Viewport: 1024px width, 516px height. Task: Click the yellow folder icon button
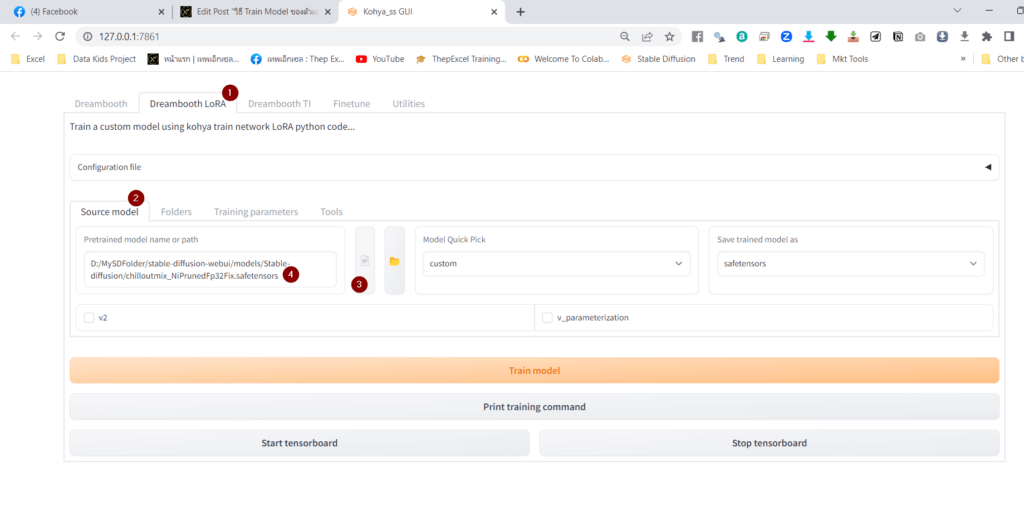click(395, 261)
